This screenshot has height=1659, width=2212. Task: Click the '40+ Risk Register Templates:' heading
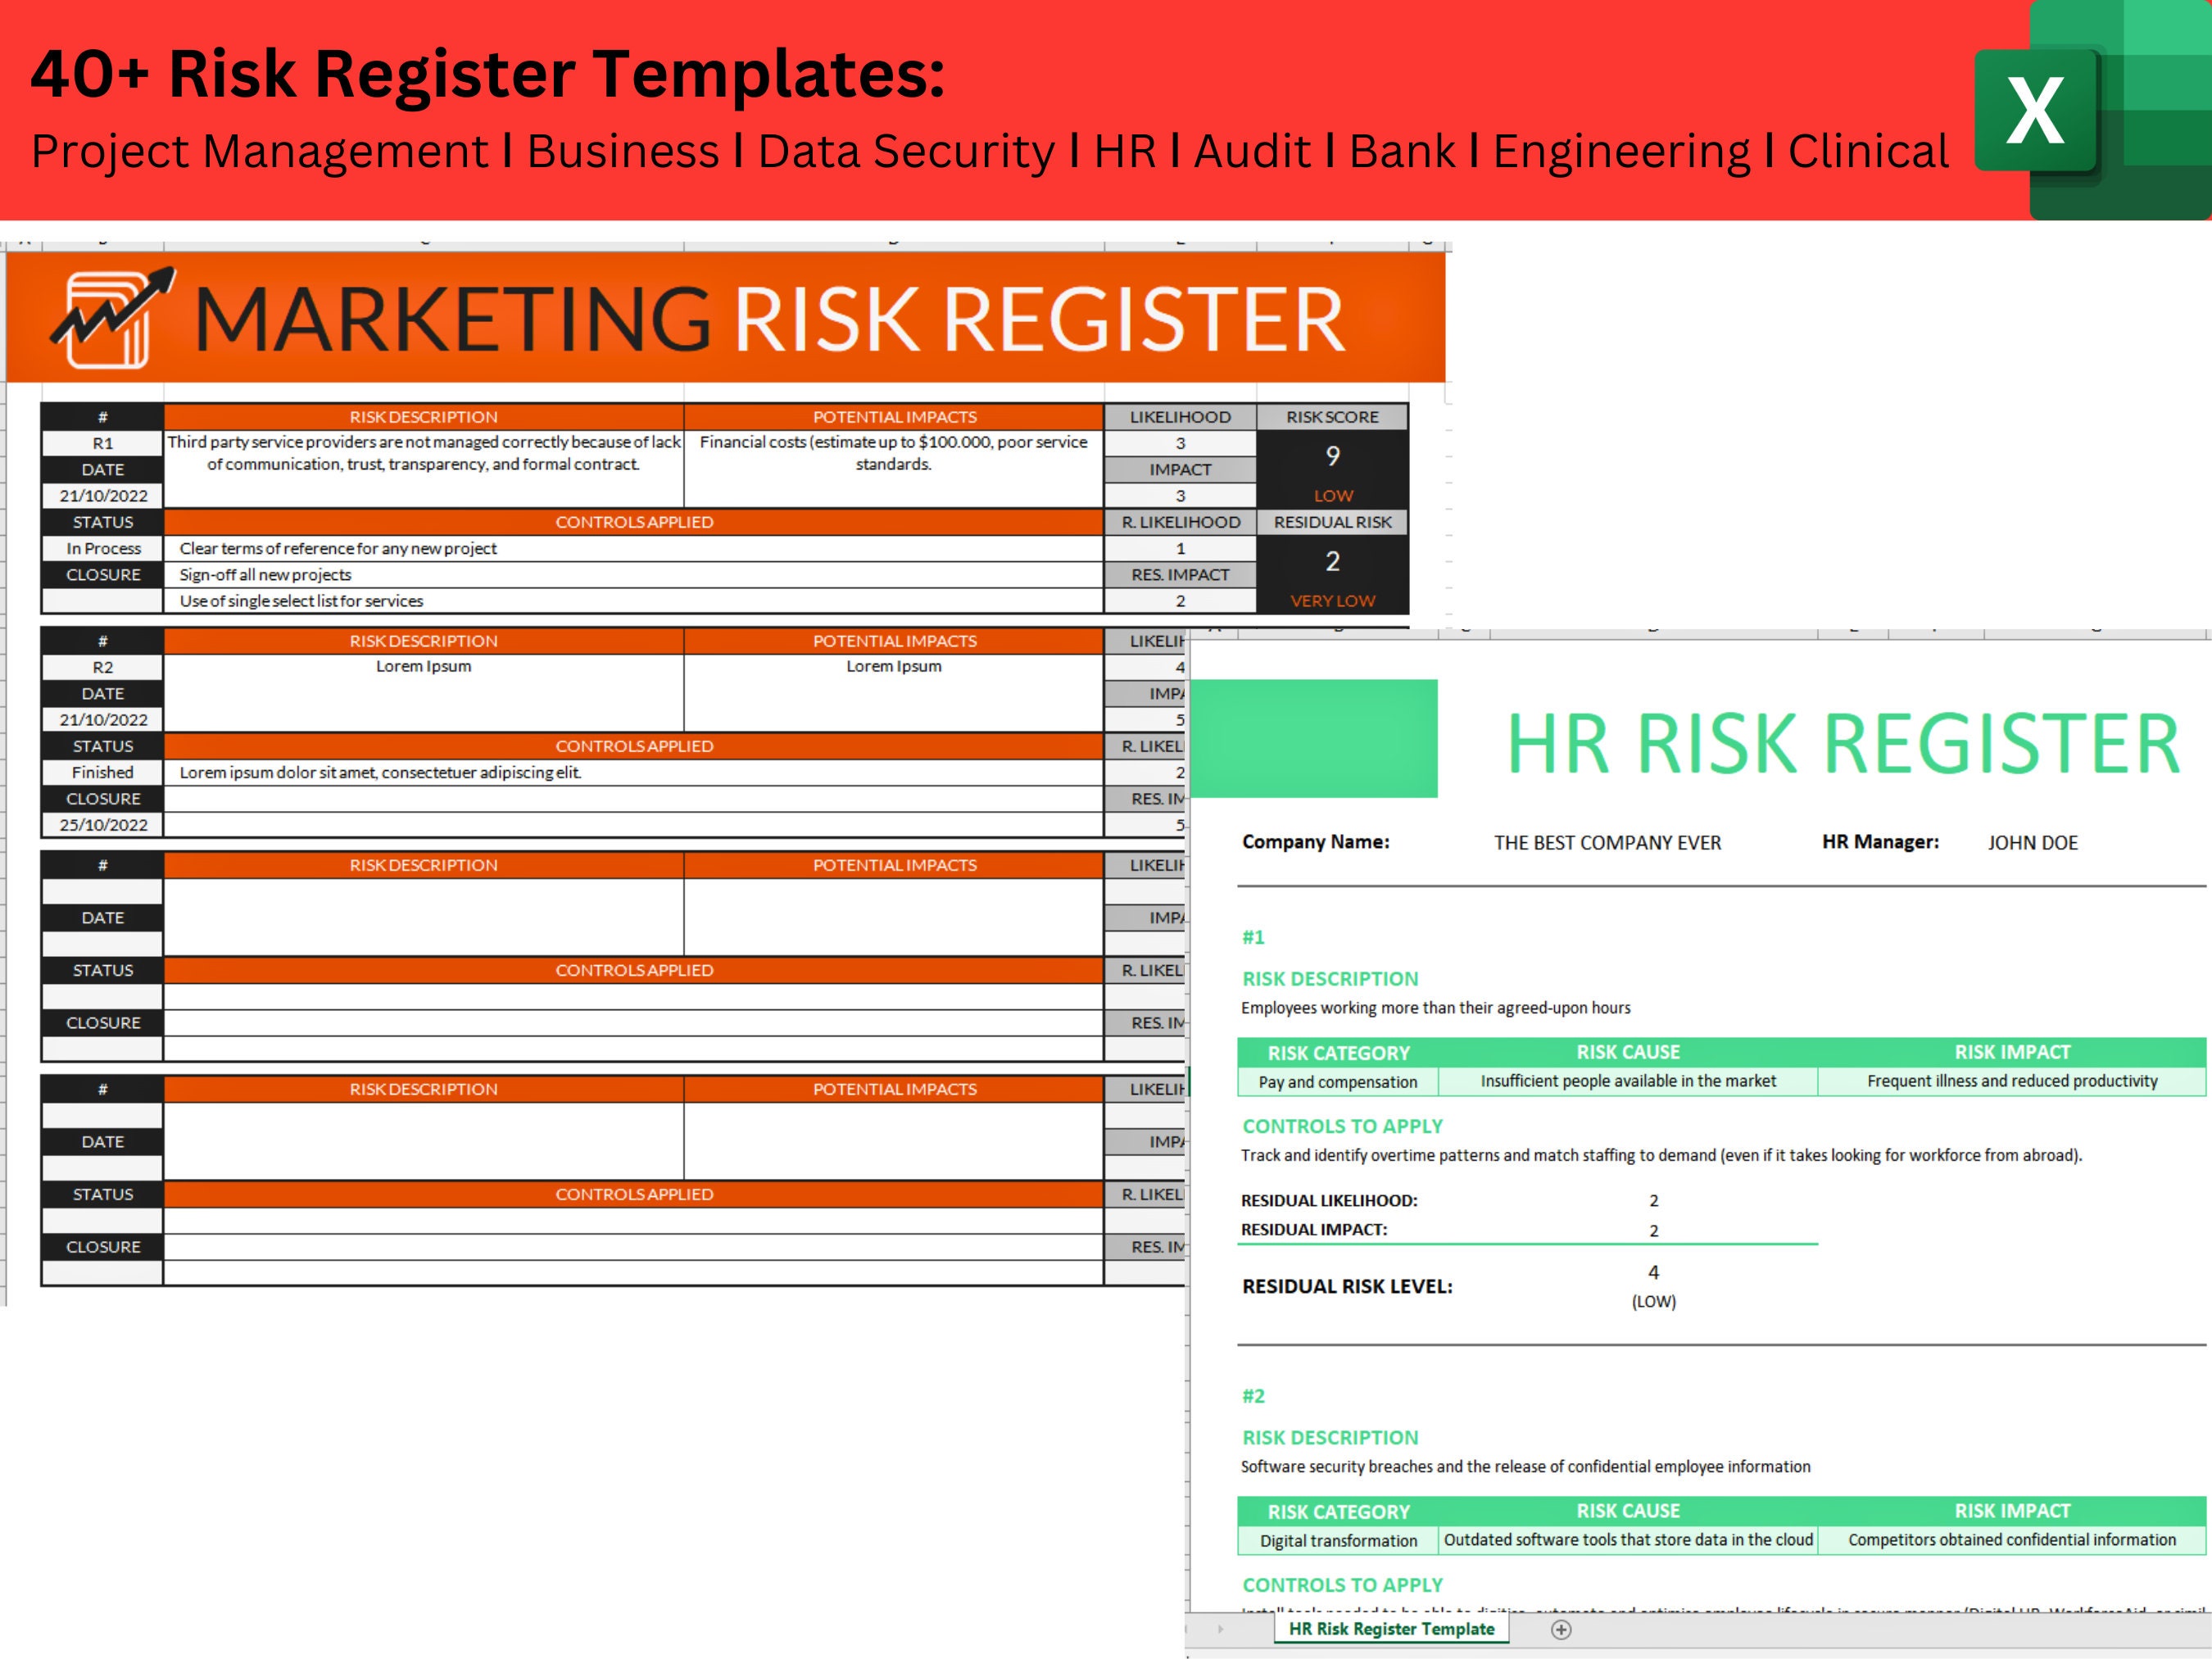pos(488,74)
